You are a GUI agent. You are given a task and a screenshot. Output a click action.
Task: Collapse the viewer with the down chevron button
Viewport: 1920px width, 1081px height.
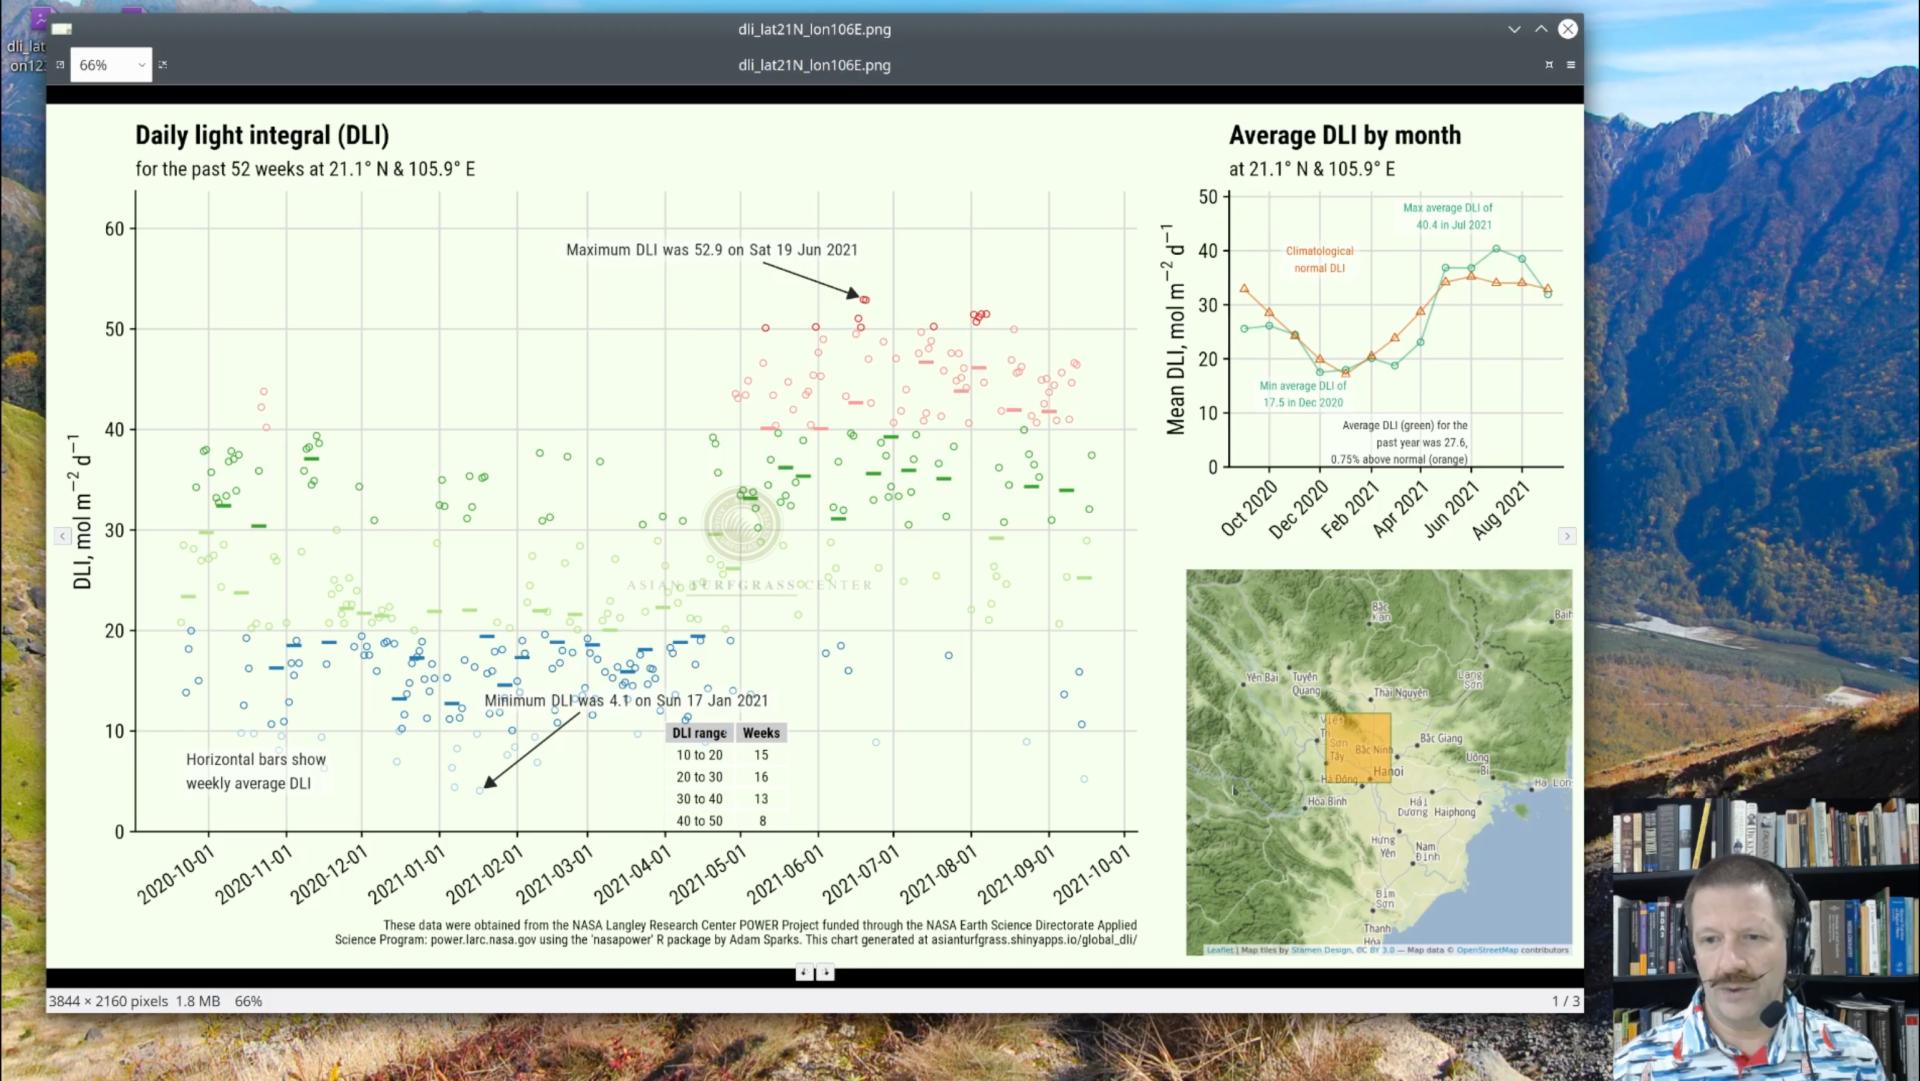(1514, 29)
